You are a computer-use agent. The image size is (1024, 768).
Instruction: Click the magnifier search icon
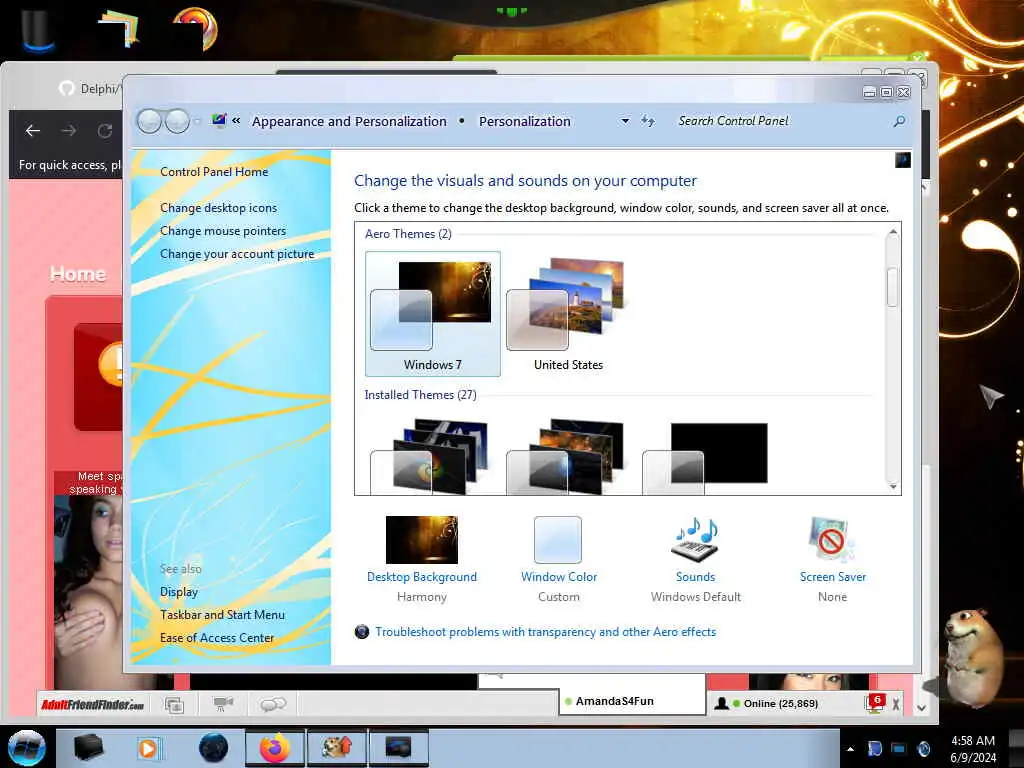click(x=899, y=121)
